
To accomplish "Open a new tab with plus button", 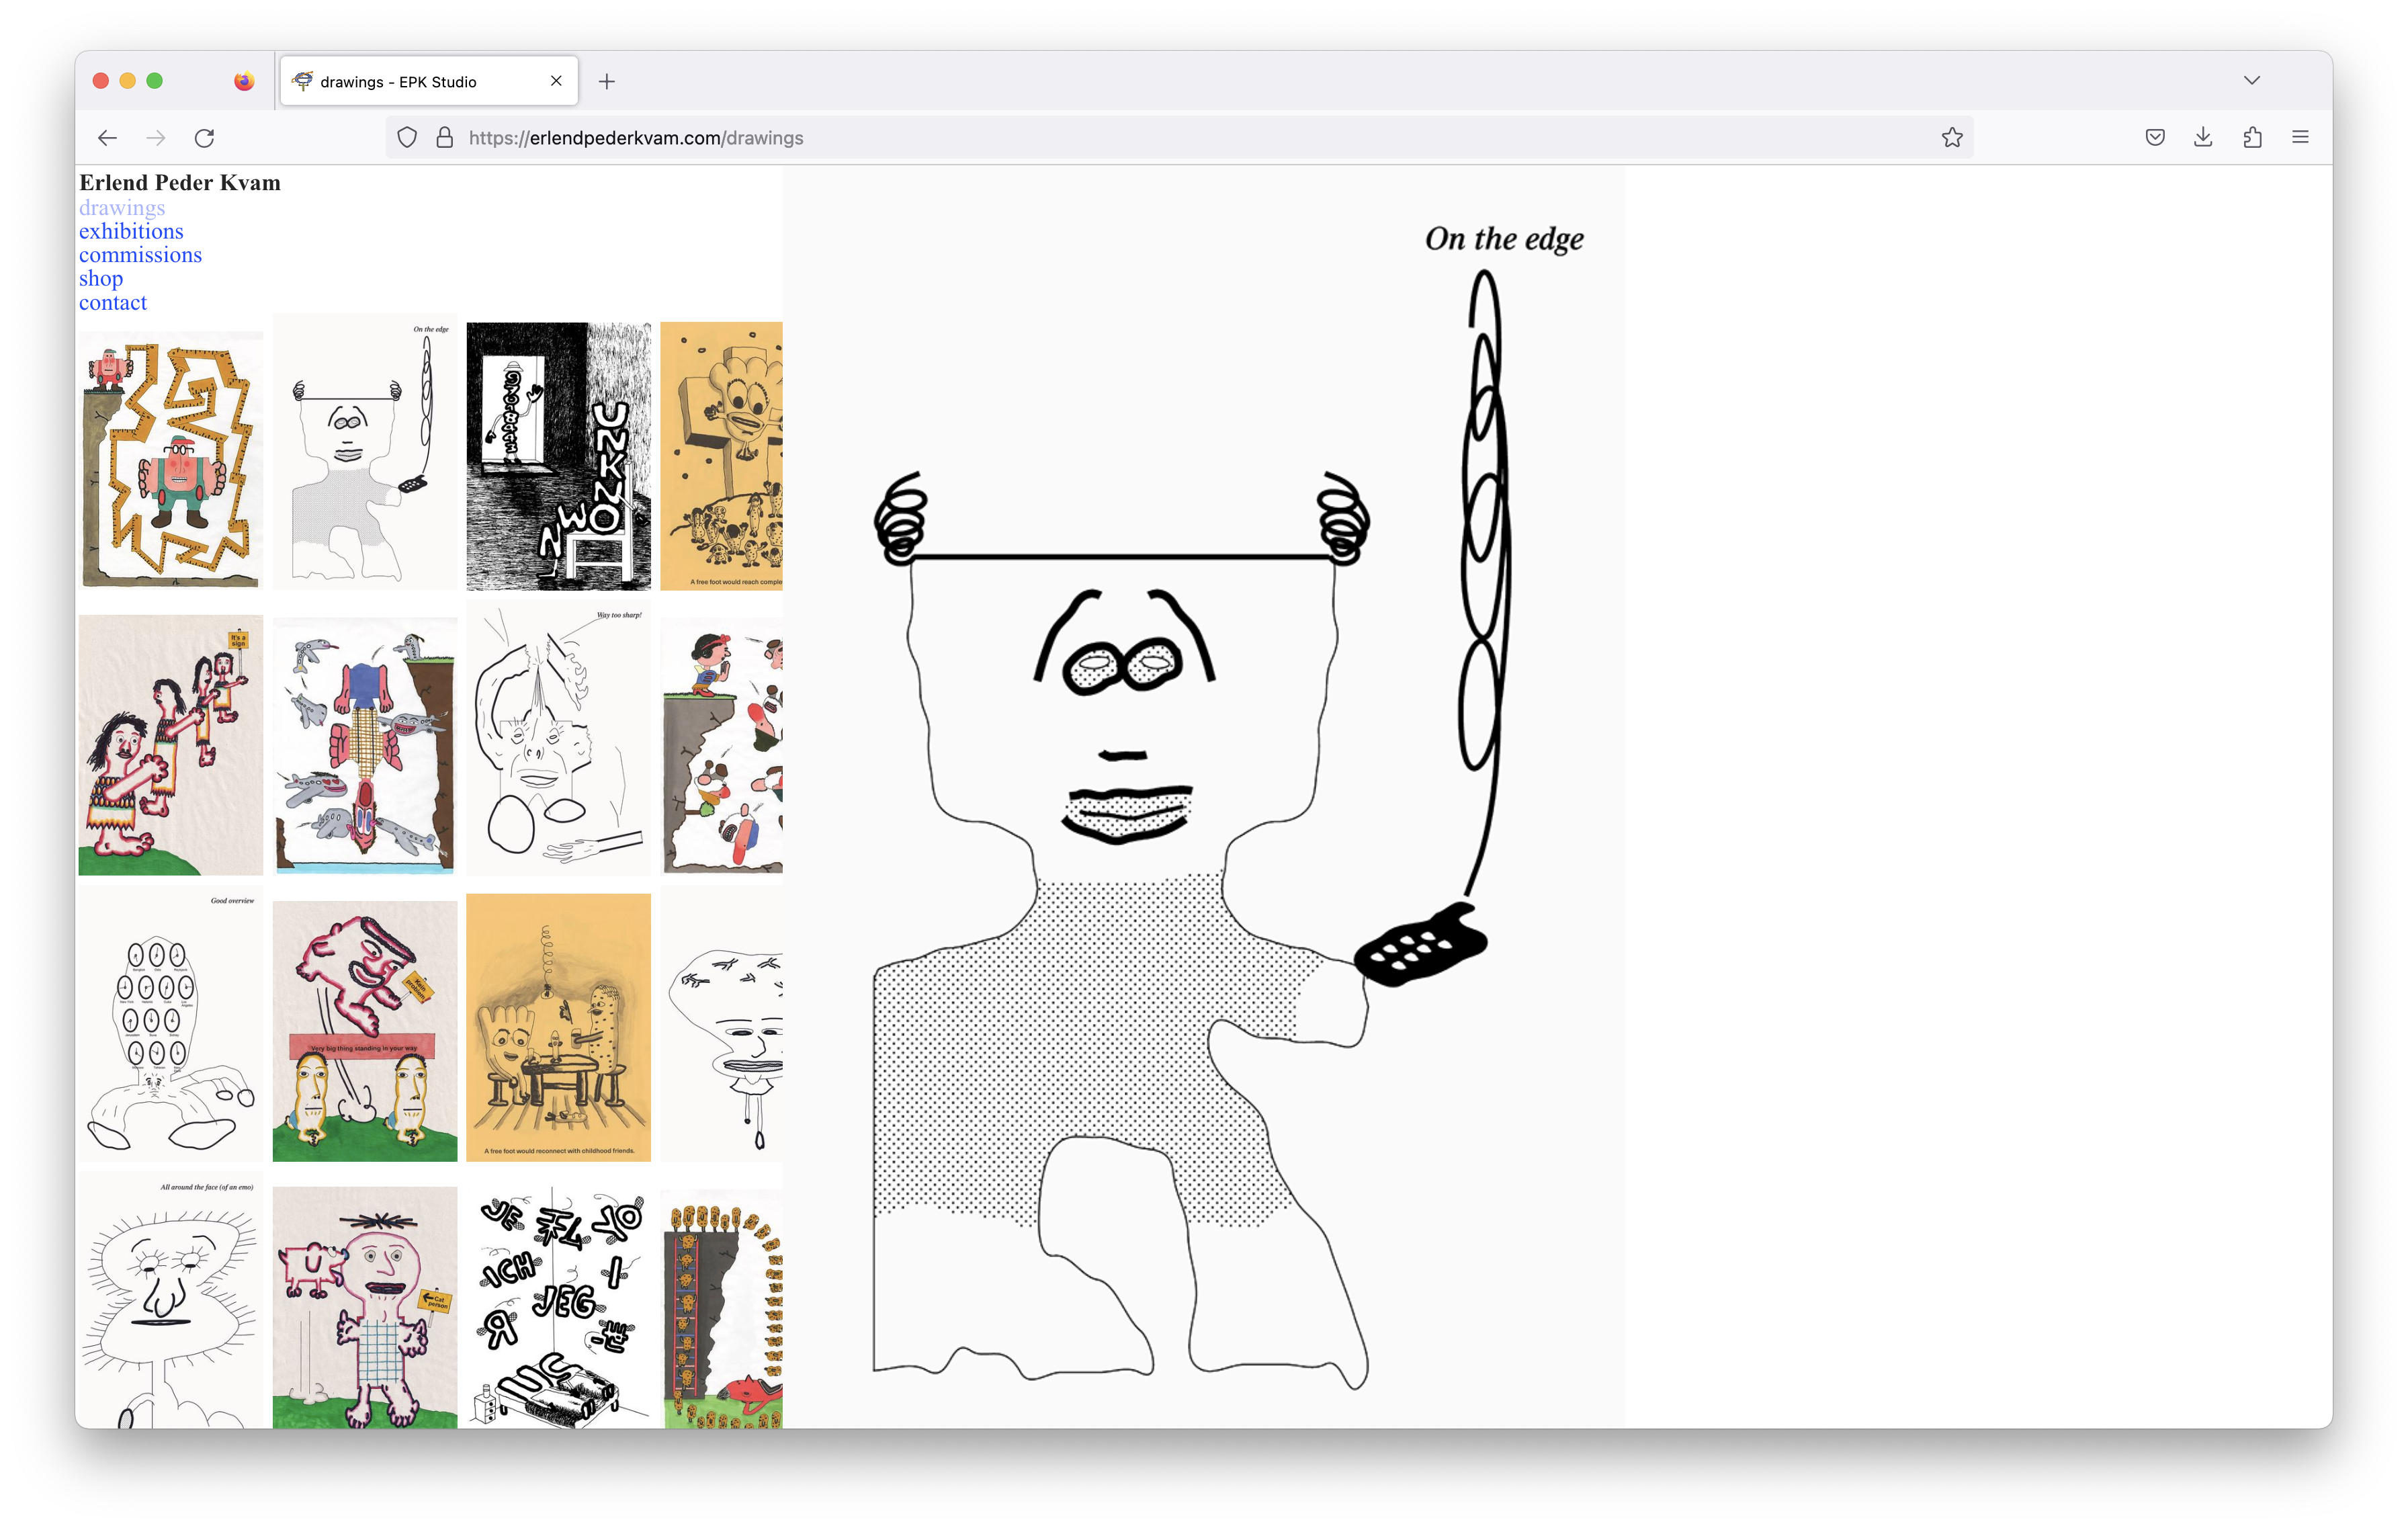I will click(607, 82).
